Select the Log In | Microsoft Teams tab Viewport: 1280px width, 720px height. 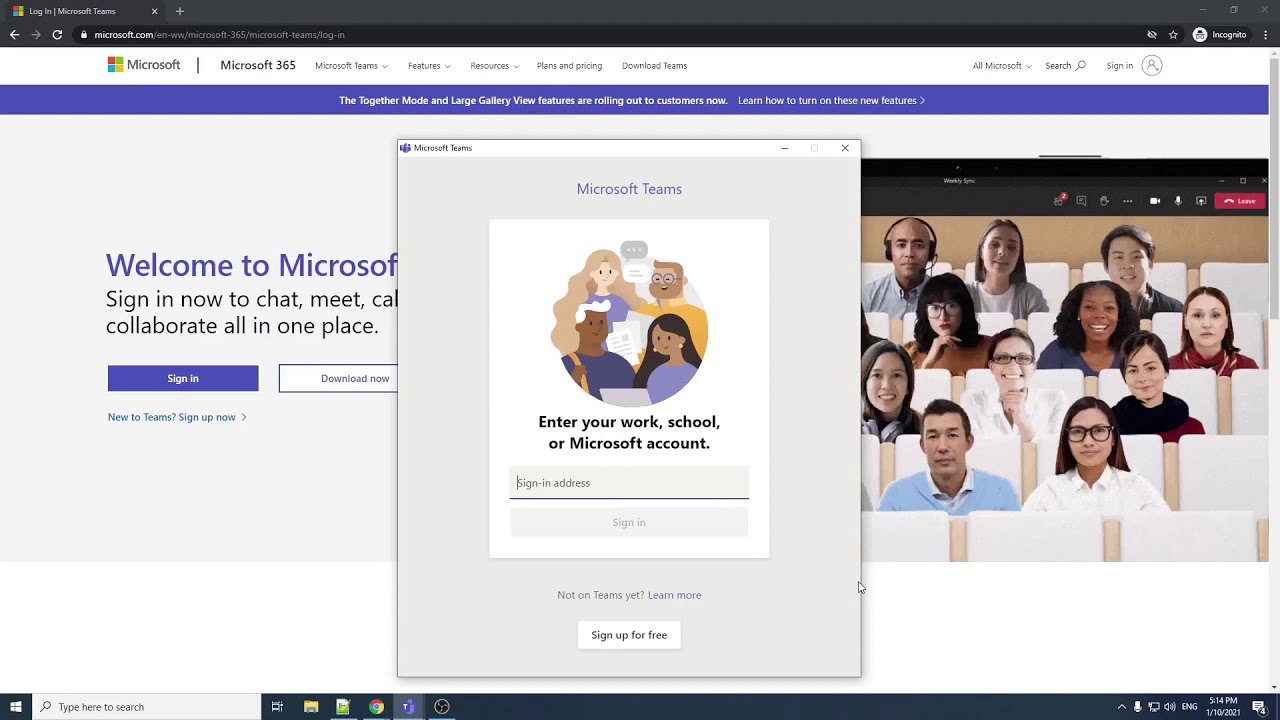84,11
